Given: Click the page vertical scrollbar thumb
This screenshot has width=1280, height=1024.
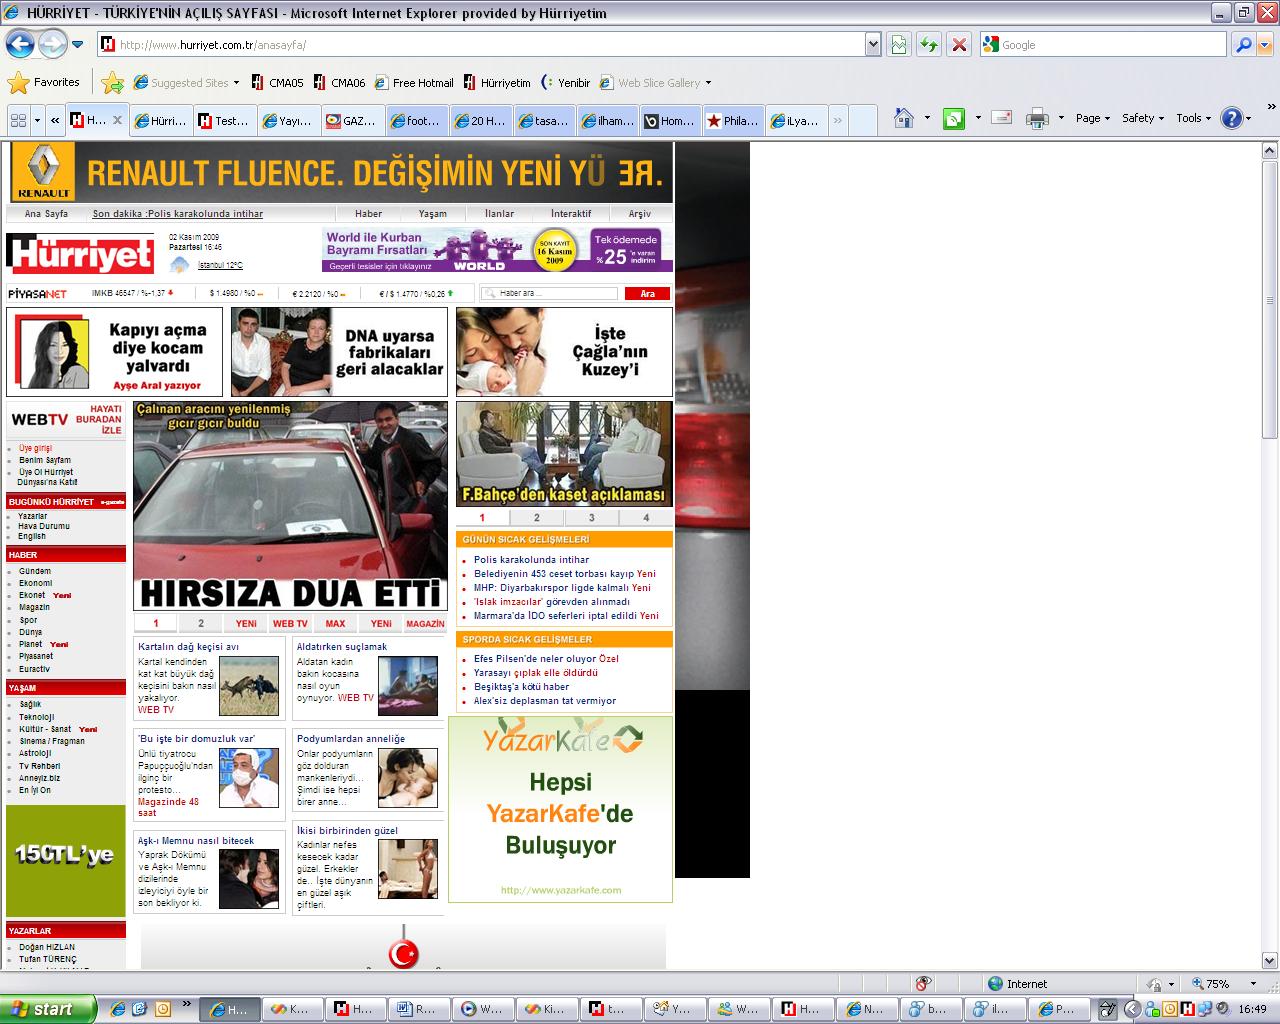Looking at the screenshot, I should coord(1270,298).
